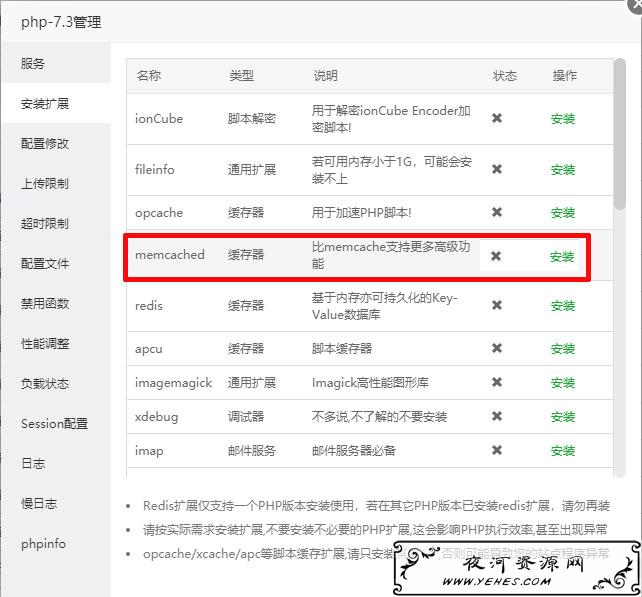Go to 性能调整 tab

click(x=56, y=344)
